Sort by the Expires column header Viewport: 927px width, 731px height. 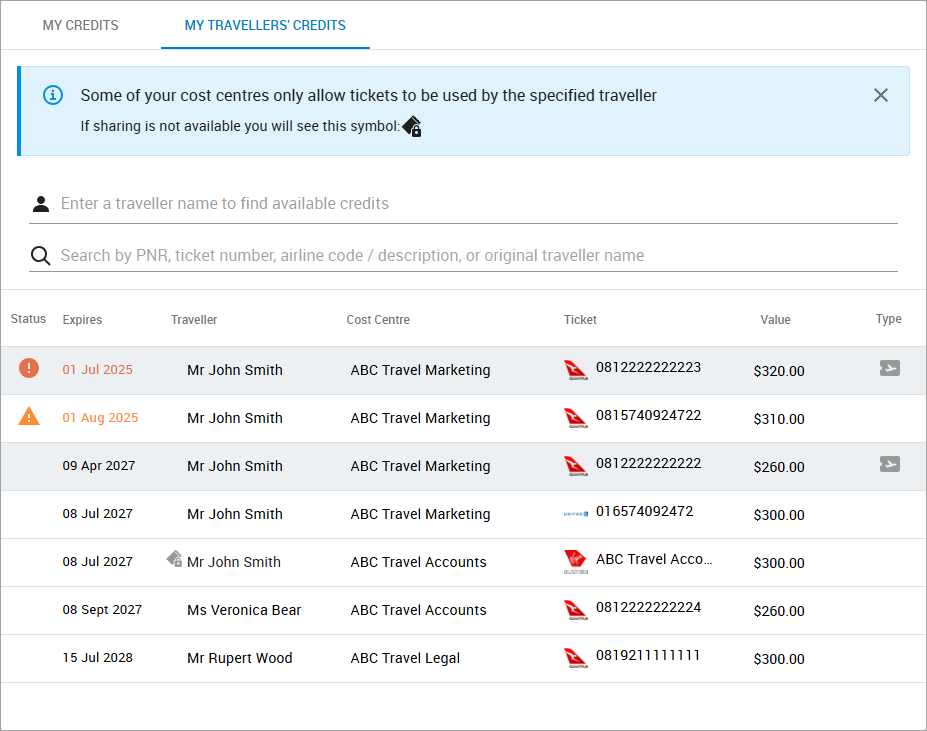coord(82,320)
